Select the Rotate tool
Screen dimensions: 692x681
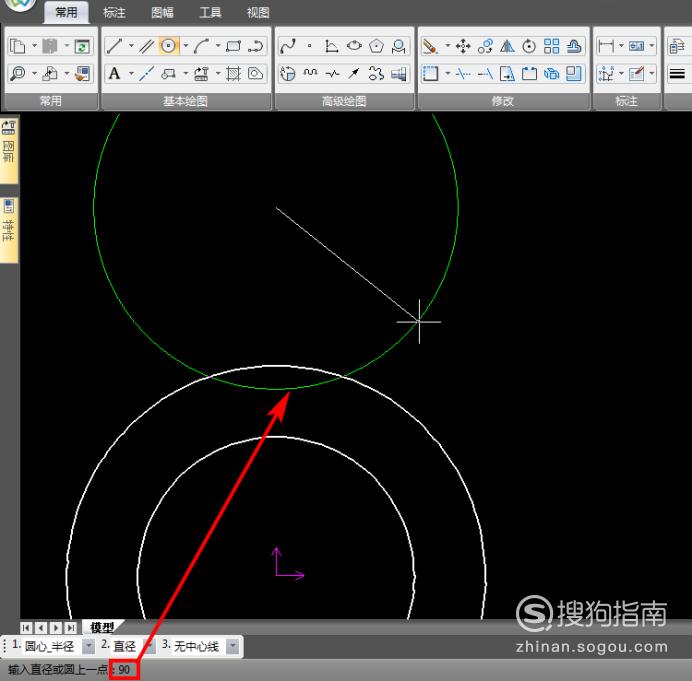tap(529, 46)
